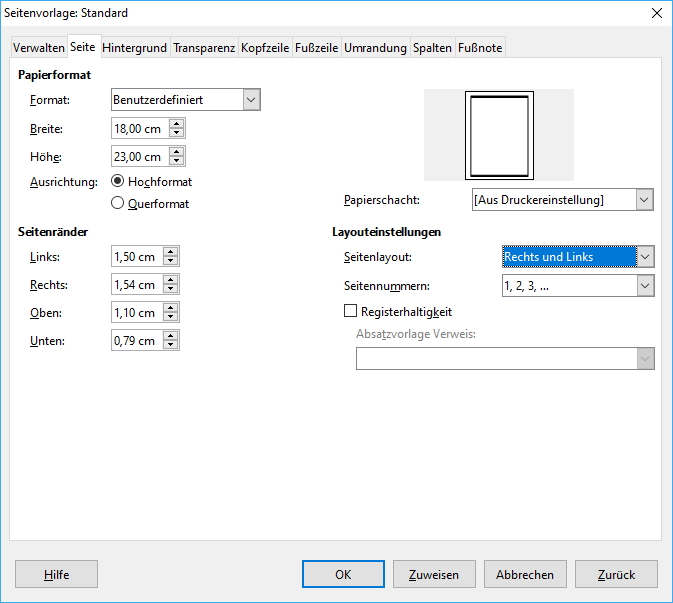Increase Breite with up arrow
This screenshot has height=603, width=673.
point(177,124)
